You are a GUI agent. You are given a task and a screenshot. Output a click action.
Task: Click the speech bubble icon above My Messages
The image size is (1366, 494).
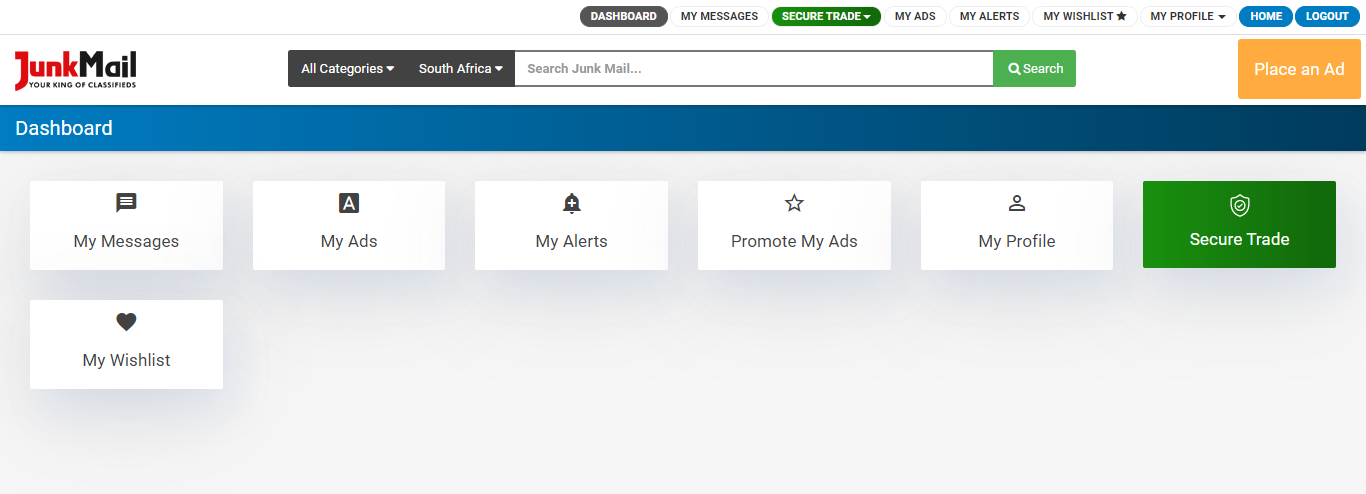(x=126, y=203)
